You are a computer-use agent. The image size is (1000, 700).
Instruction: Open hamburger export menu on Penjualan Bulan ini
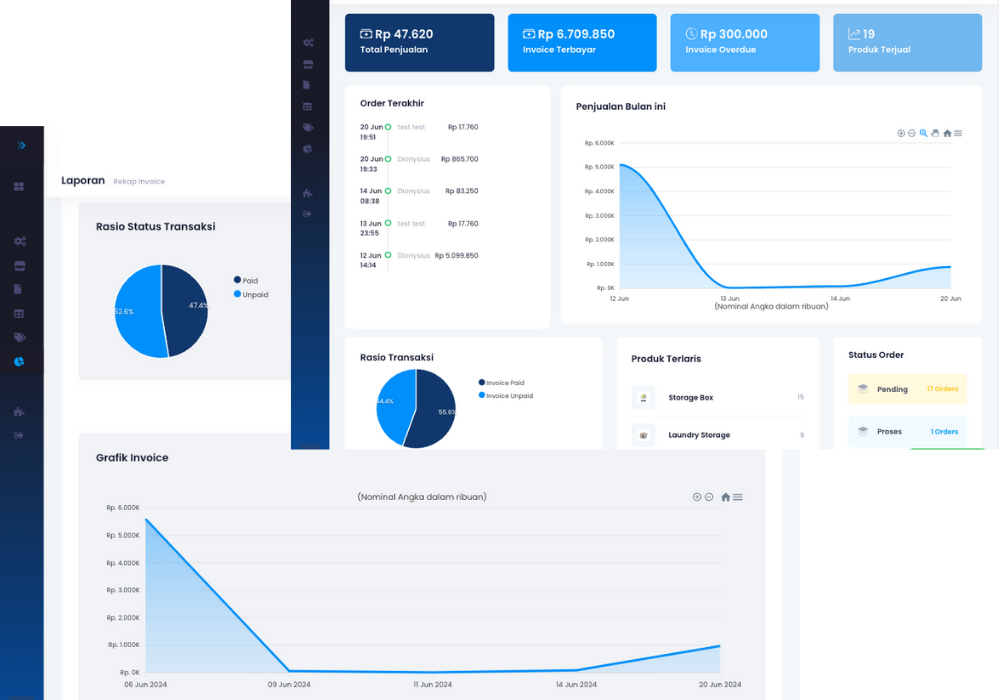point(958,133)
